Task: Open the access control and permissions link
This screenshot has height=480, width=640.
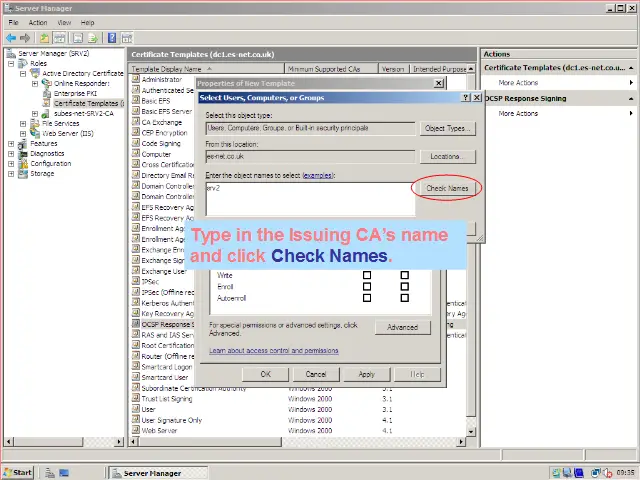Action: tap(273, 351)
